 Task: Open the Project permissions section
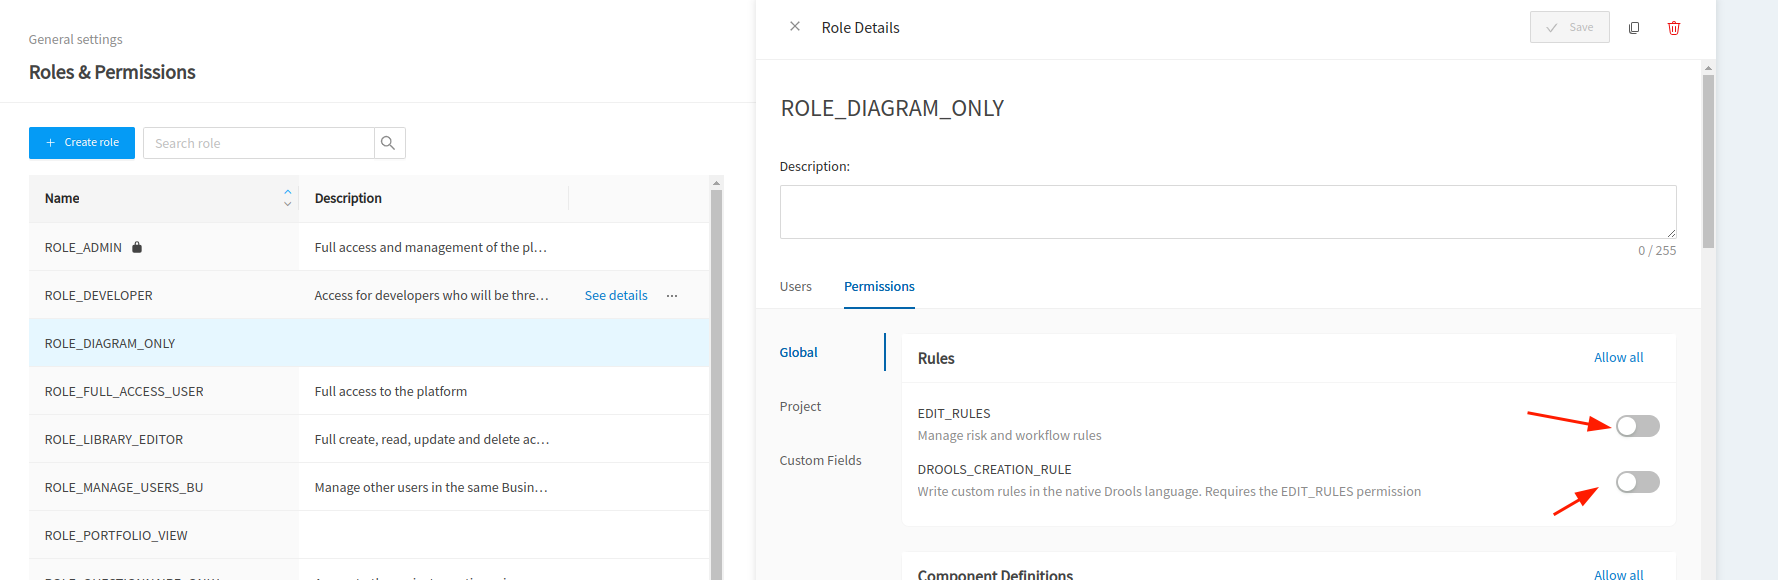point(800,406)
